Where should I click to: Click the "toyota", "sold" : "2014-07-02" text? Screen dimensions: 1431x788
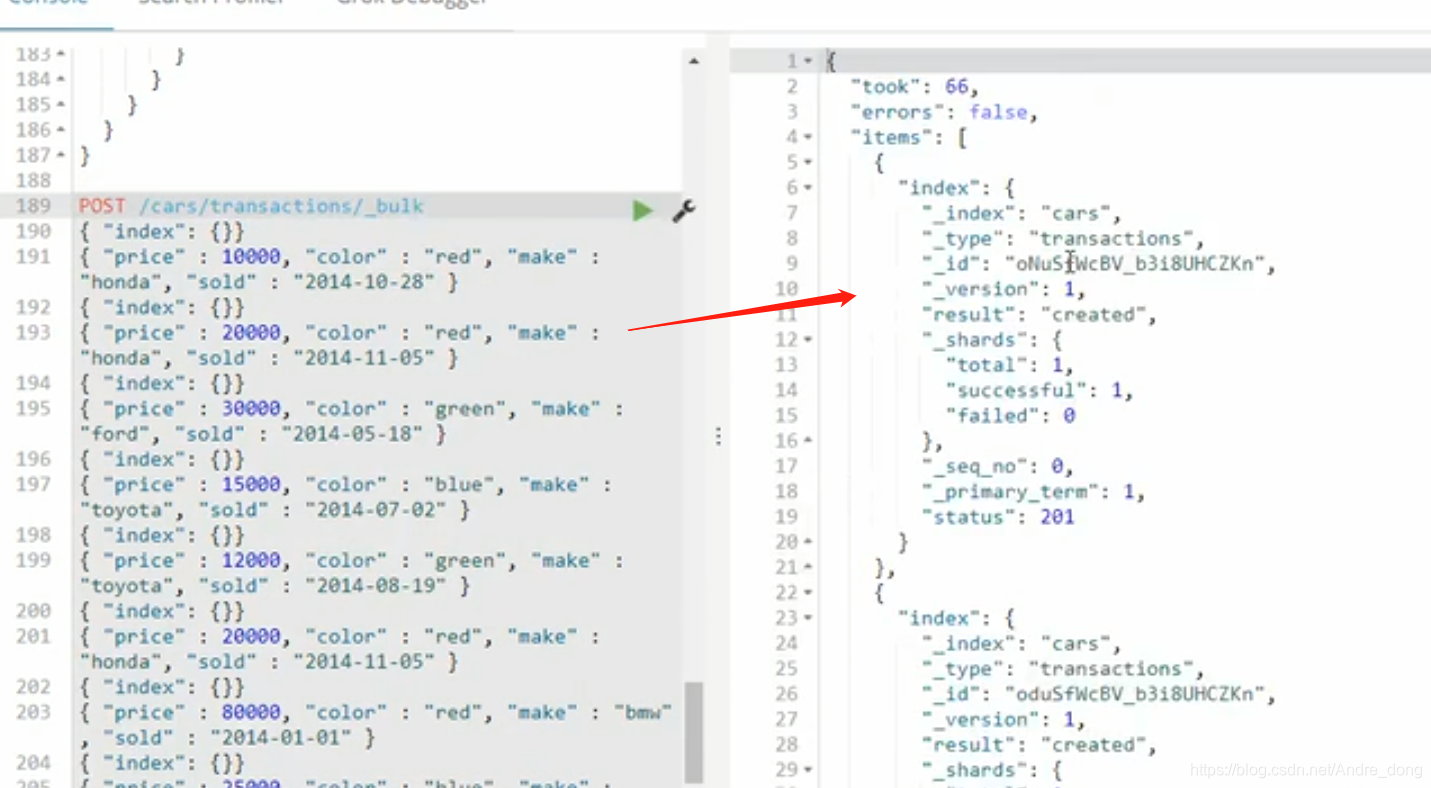(274, 510)
